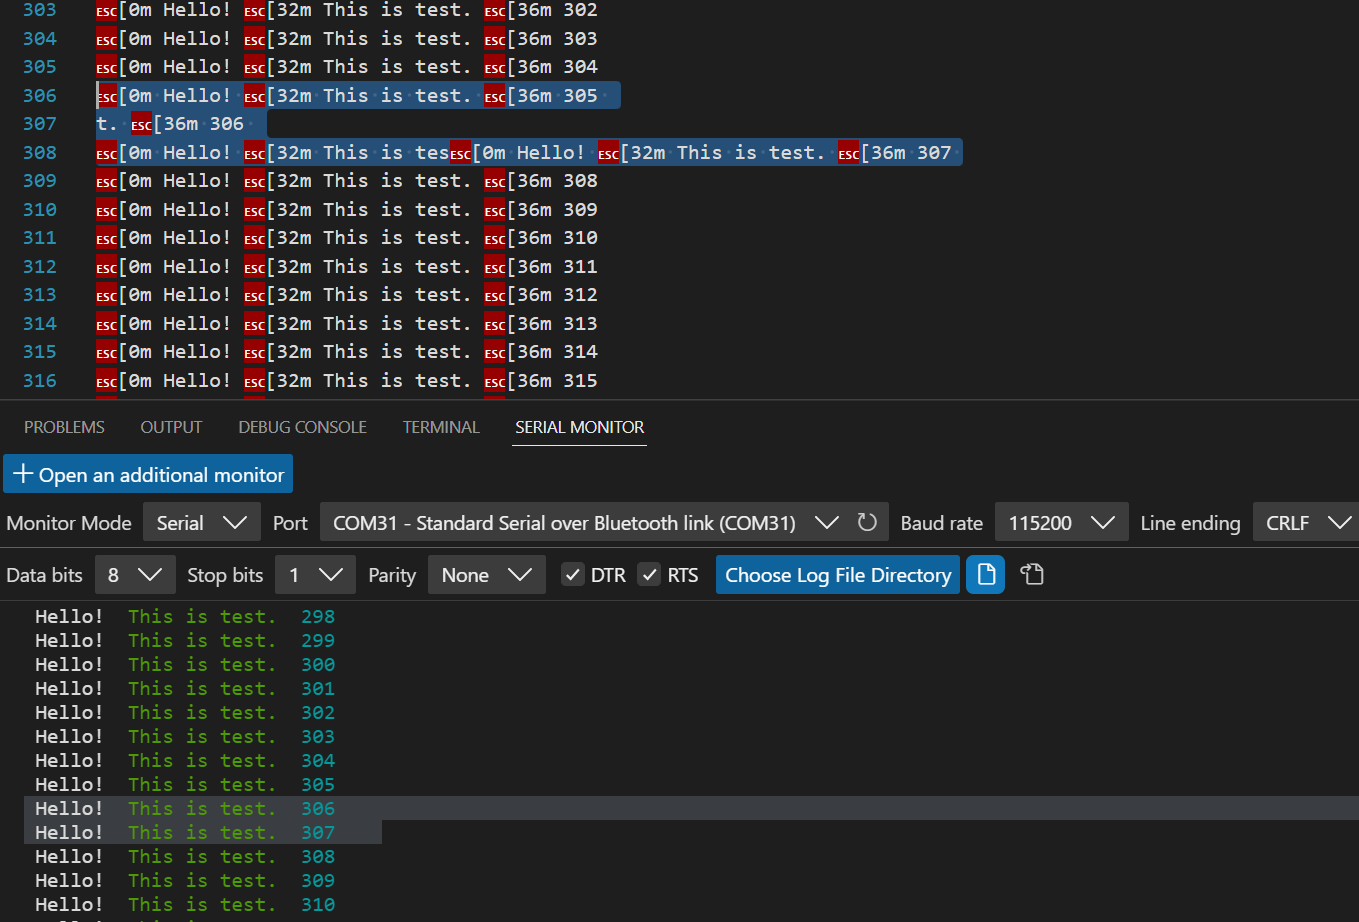This screenshot has width=1359, height=922.
Task: Open the Stop bits dropdown showing 1
Action: click(x=315, y=574)
